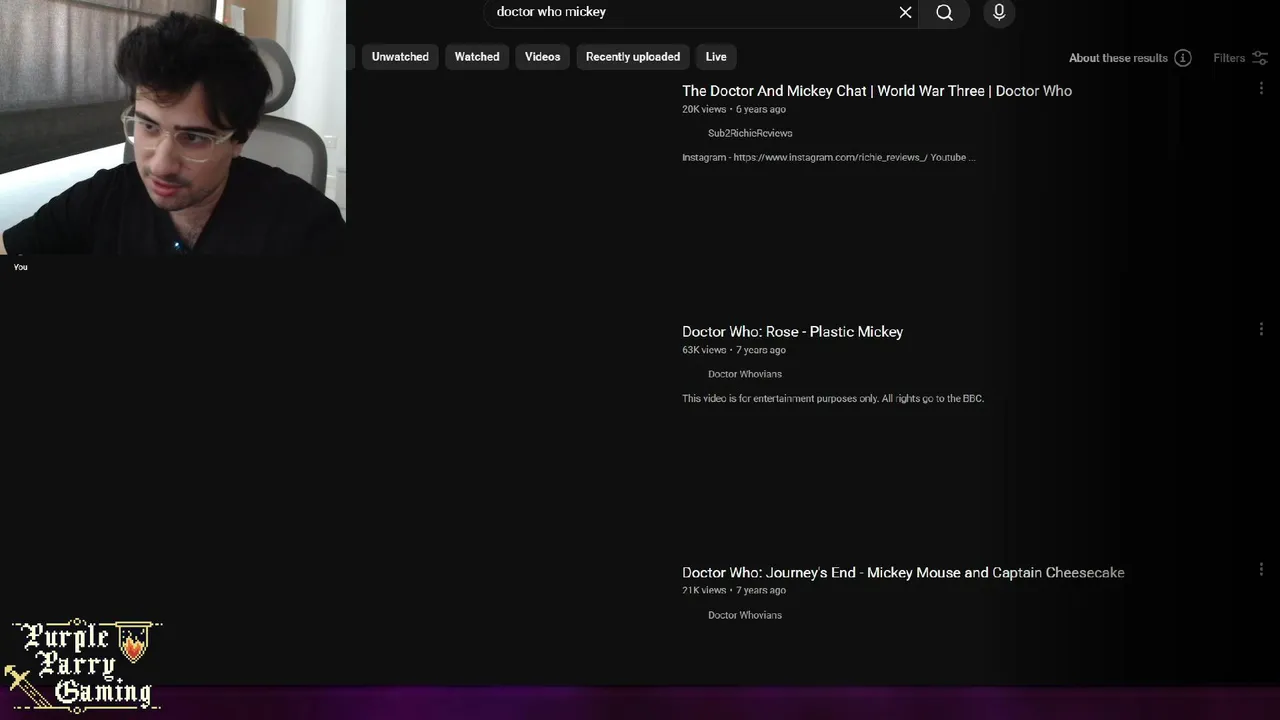
Task: Open more options for Journey's End video
Action: pyautogui.click(x=1261, y=569)
